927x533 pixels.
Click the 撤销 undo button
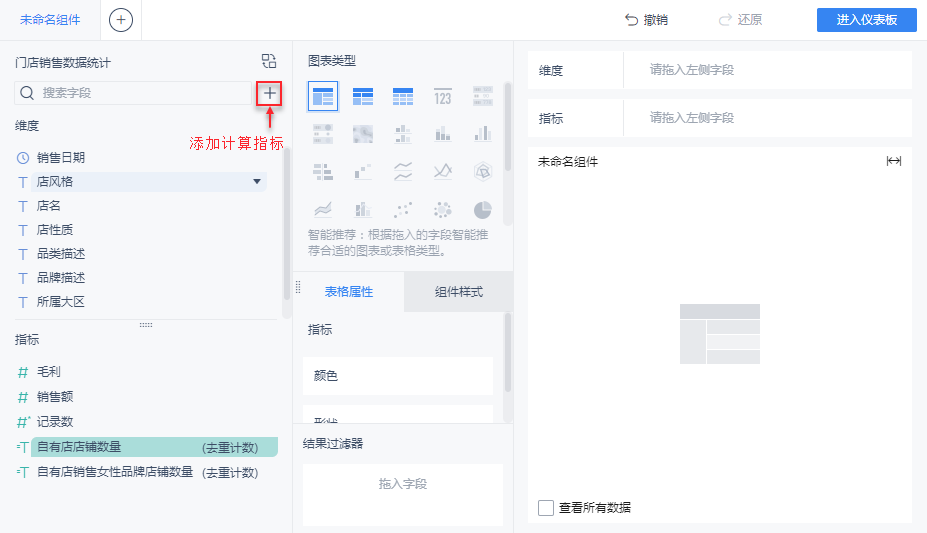646,20
